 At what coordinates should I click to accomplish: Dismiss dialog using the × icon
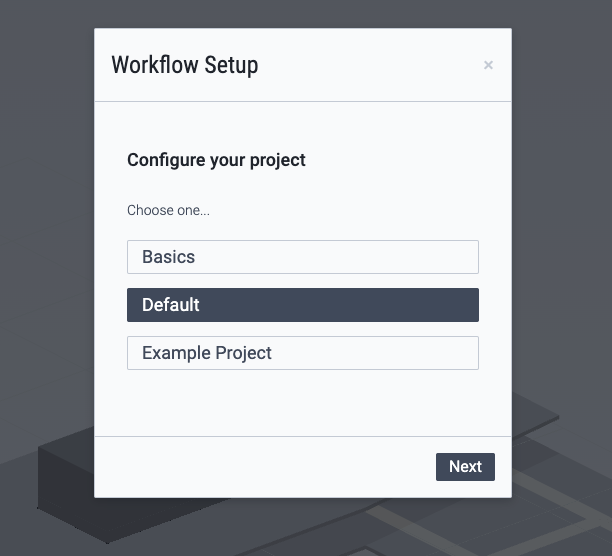[x=488, y=65]
